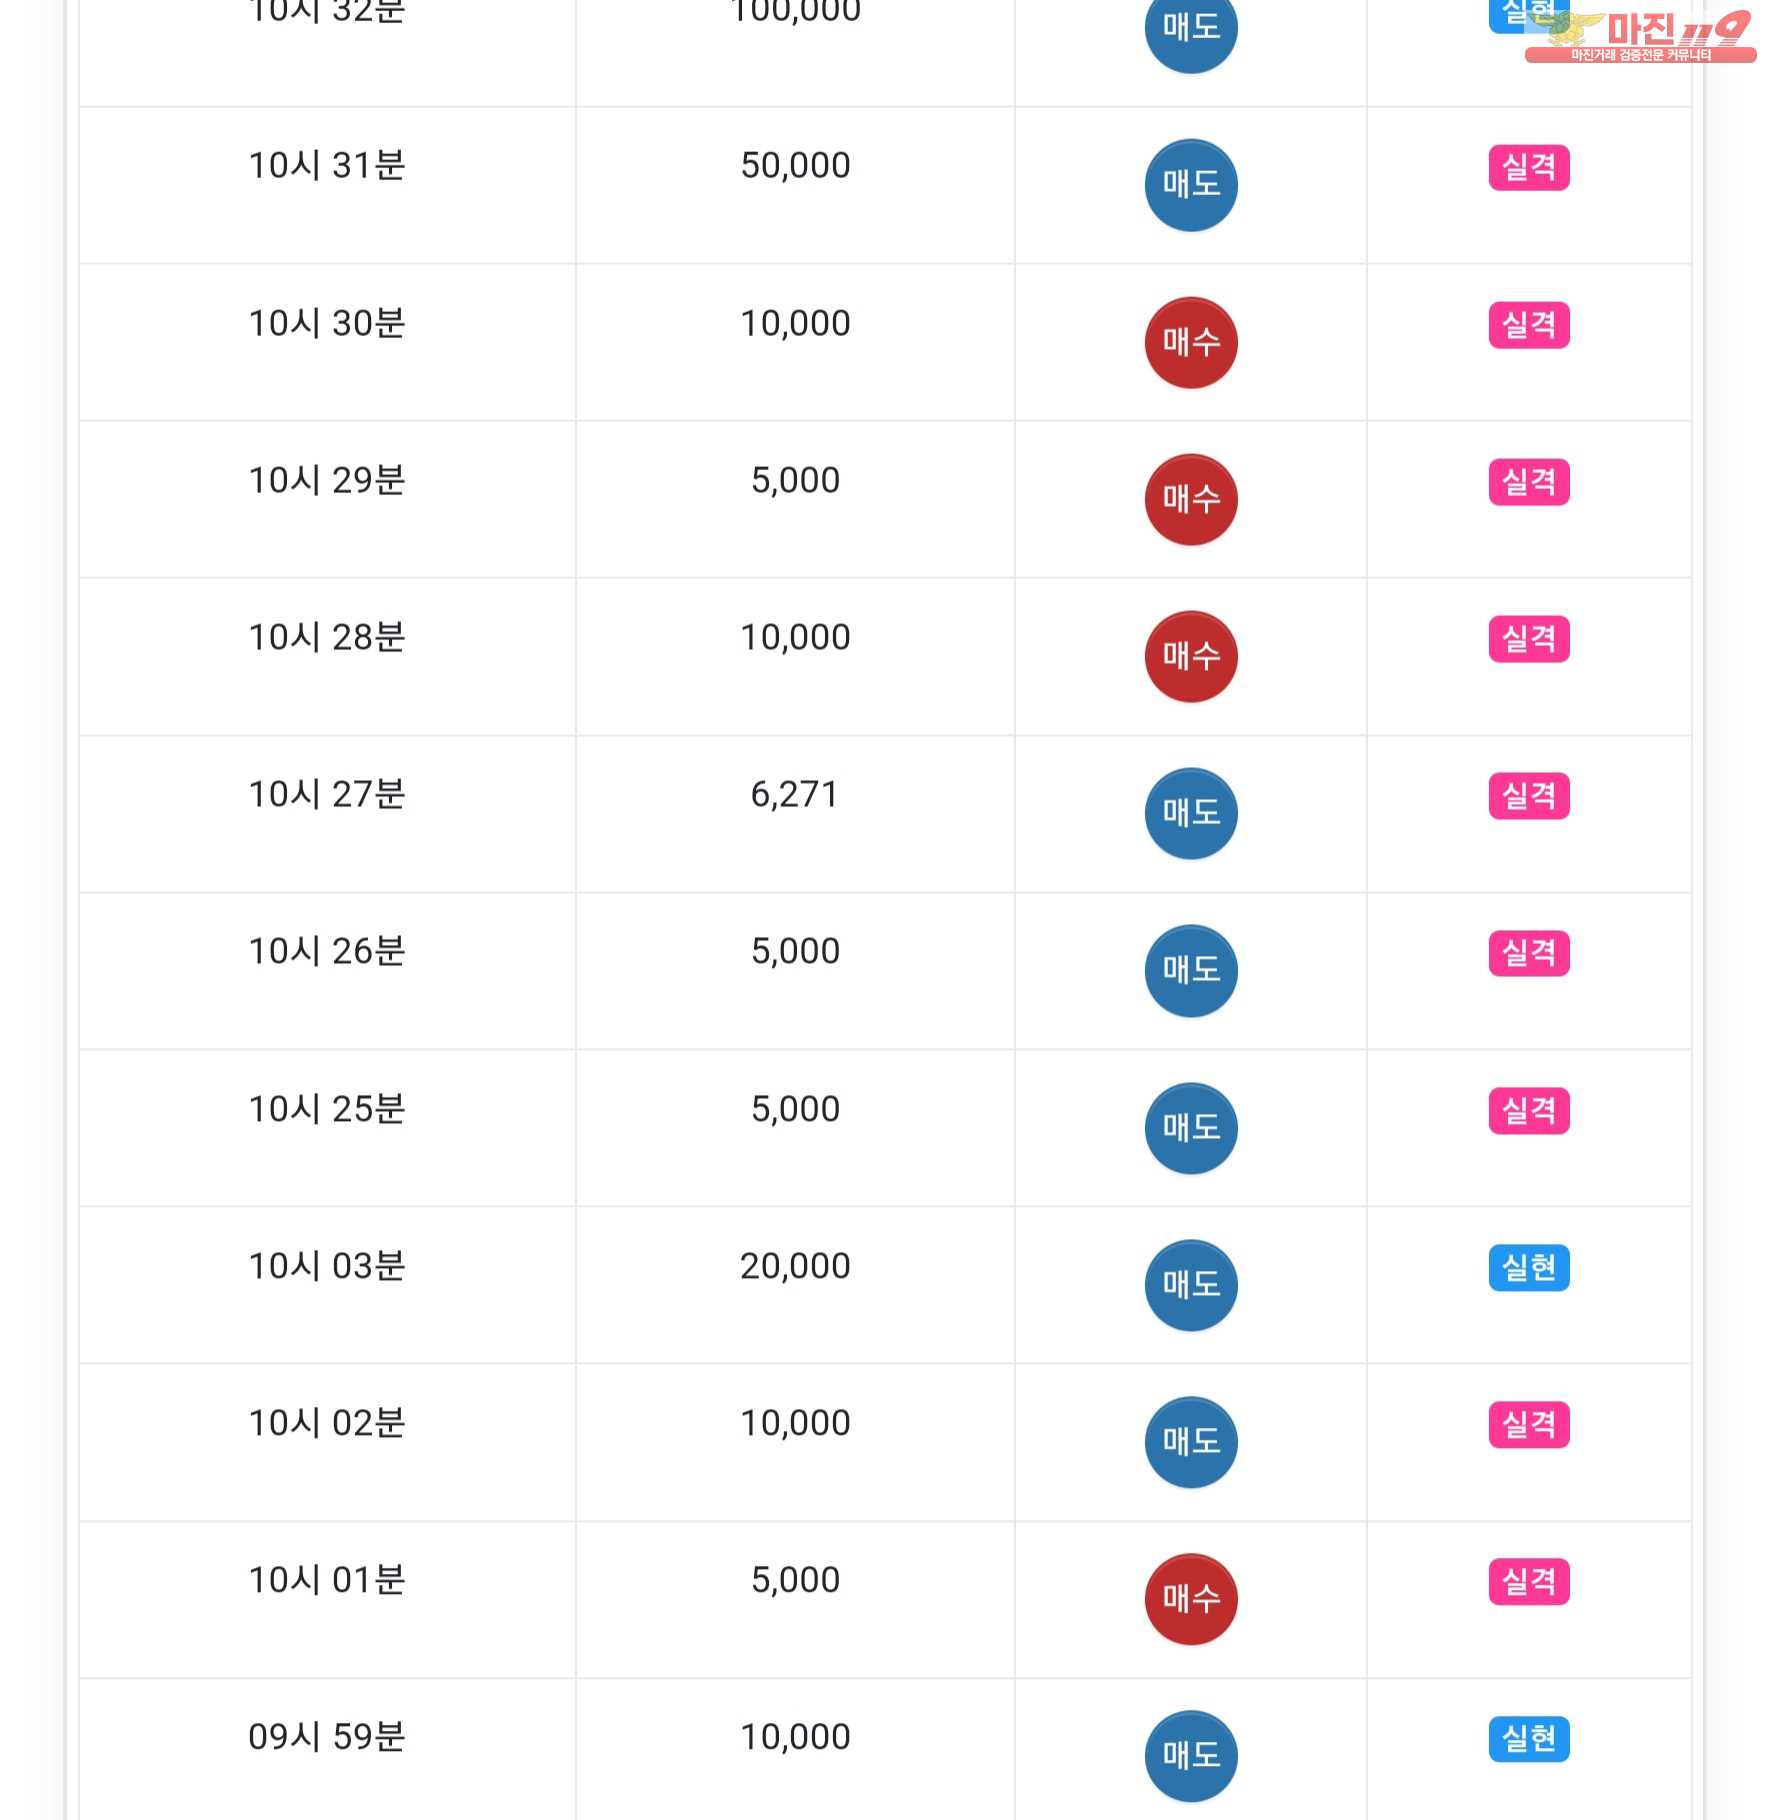Select the 실격 badge for 10시 27분
This screenshot has height=1820, width=1768.
pyautogui.click(x=1529, y=796)
